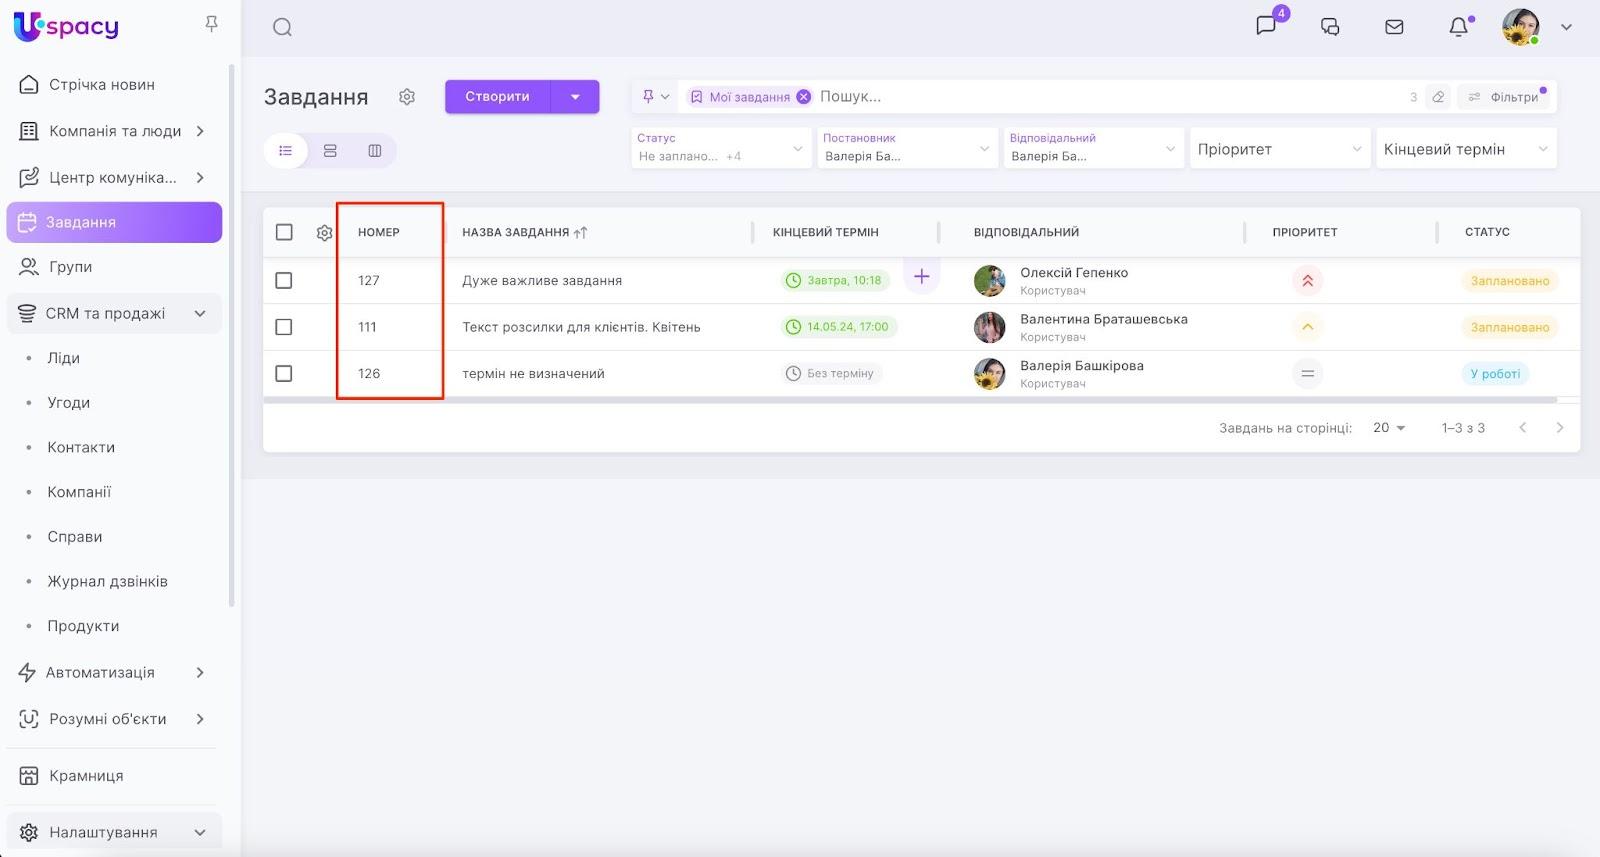Image resolution: width=1600 pixels, height=857 pixels.
Task: Click the Створити button
Action: point(497,97)
